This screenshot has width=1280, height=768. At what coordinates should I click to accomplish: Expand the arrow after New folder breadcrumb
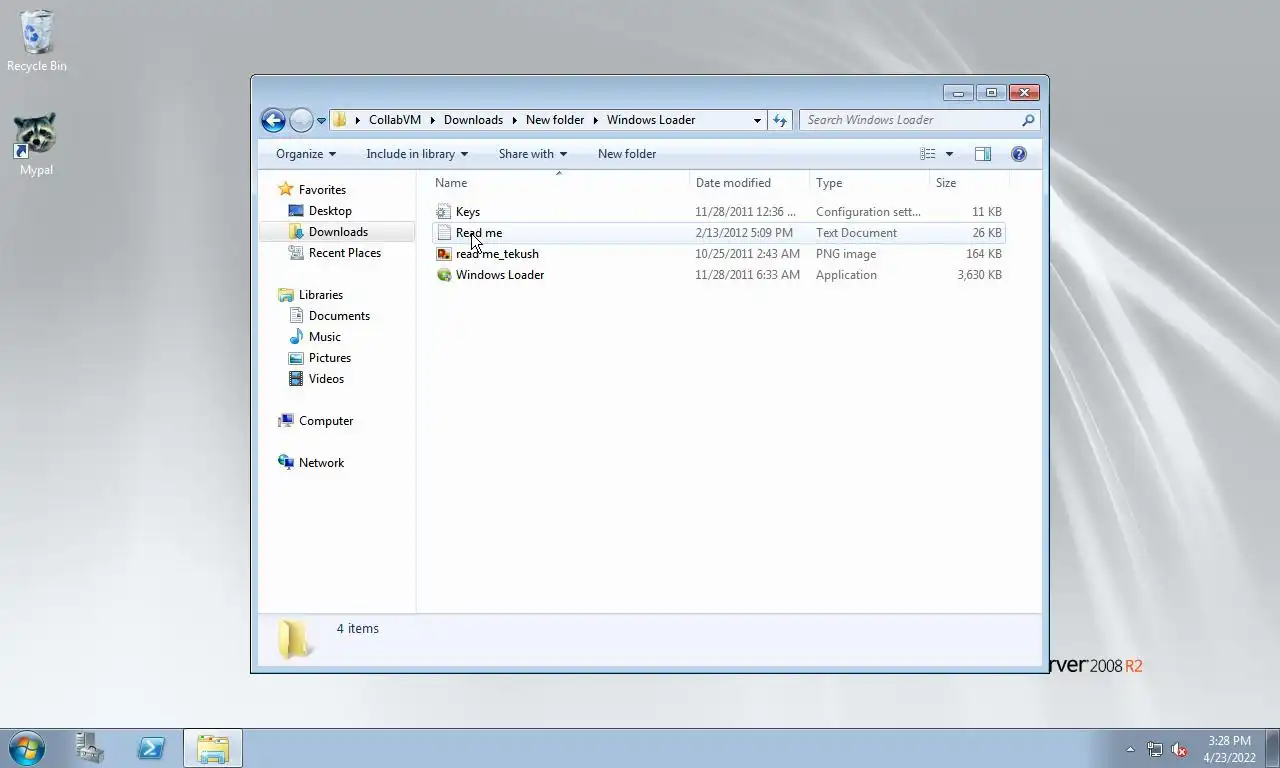pos(596,120)
